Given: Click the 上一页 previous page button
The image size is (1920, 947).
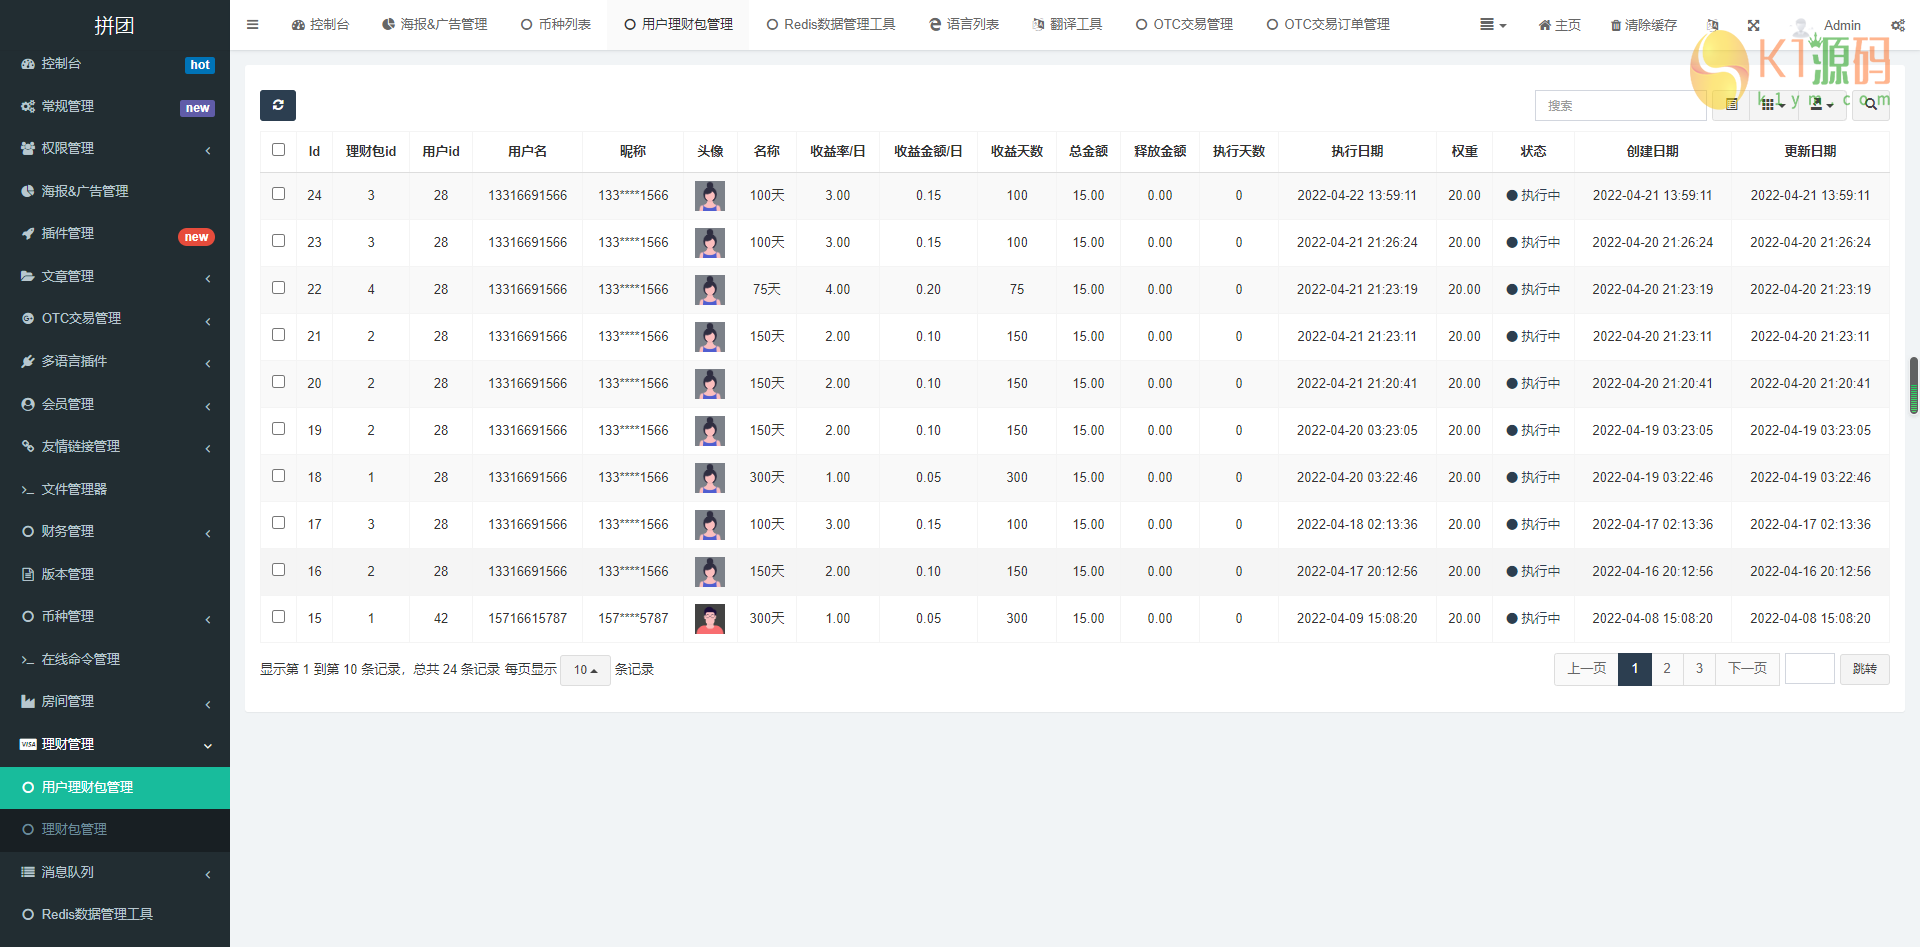Looking at the screenshot, I should coord(1586,669).
